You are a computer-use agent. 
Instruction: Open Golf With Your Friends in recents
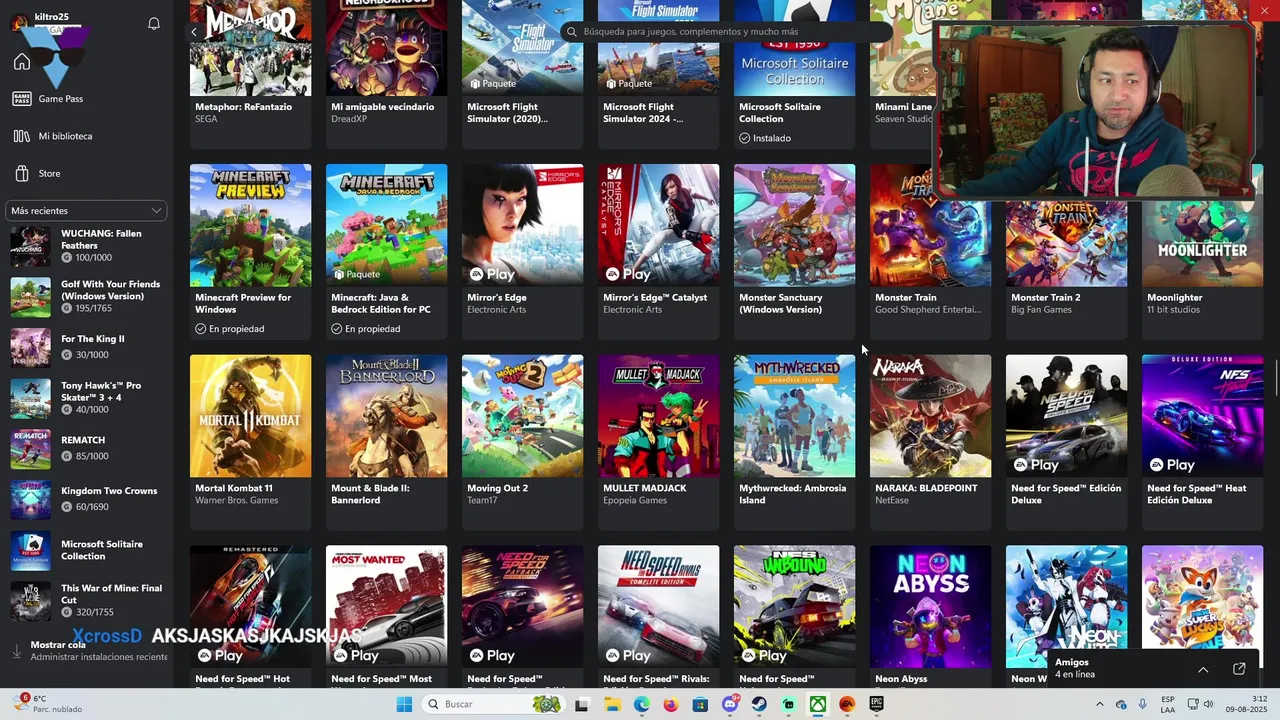pos(87,297)
